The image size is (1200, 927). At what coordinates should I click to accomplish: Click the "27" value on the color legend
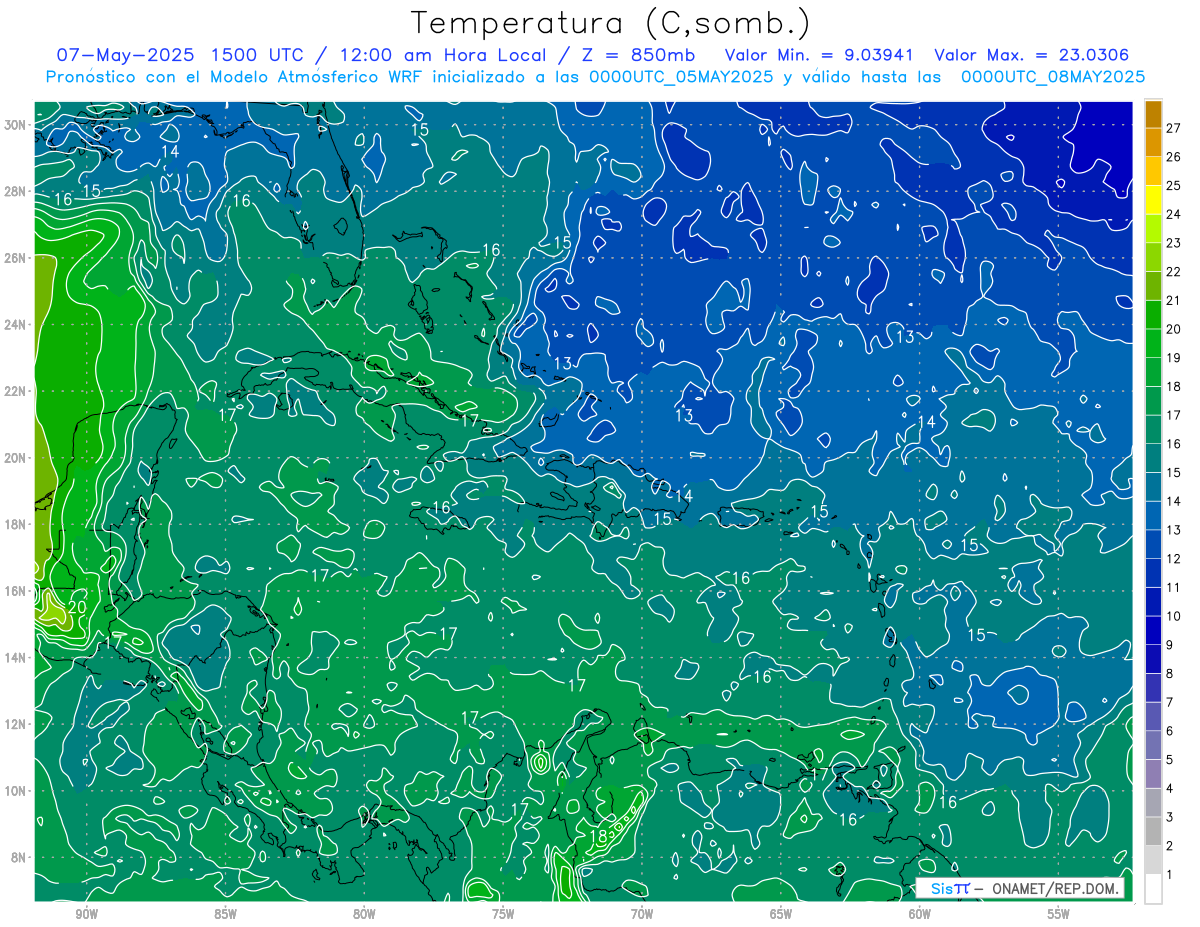pos(1173,128)
